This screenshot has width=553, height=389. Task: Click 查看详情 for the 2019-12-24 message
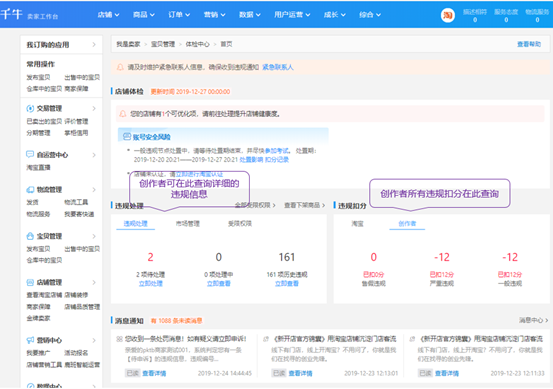[x=154, y=373]
